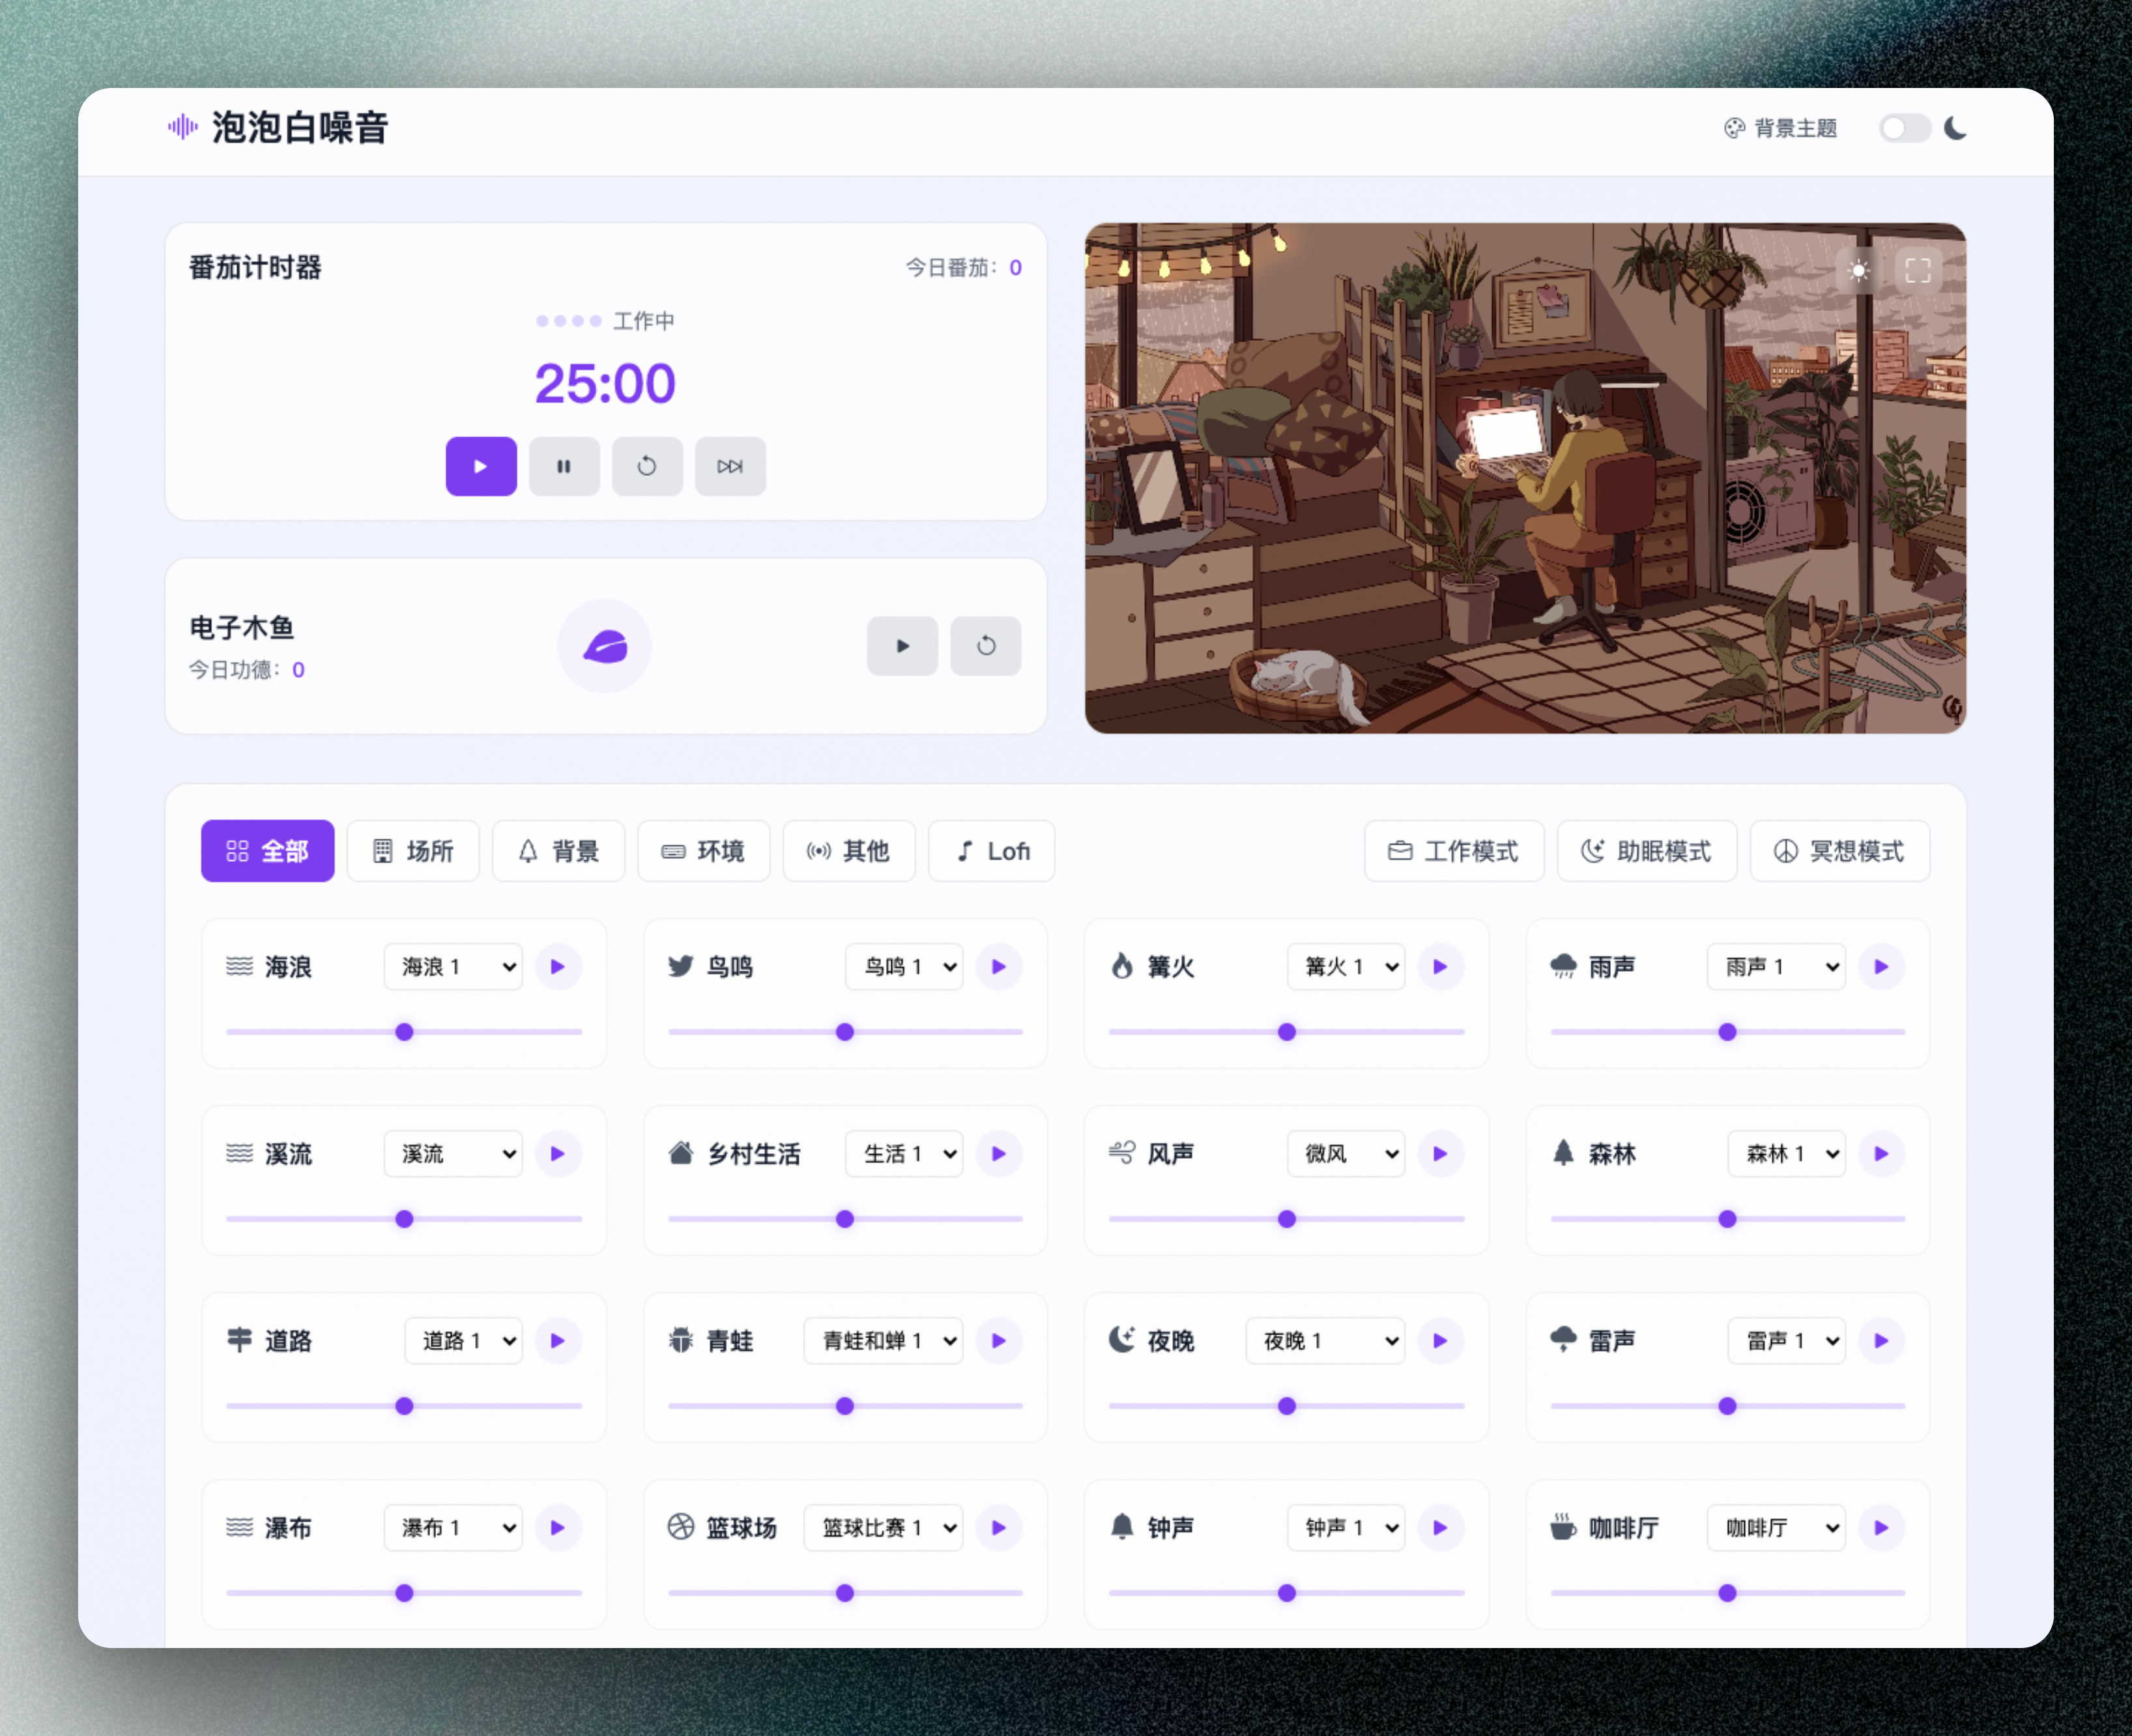This screenshot has height=1736, width=2132.
Task: Activate 助眠模式 sleep mode preset
Action: (x=1646, y=851)
